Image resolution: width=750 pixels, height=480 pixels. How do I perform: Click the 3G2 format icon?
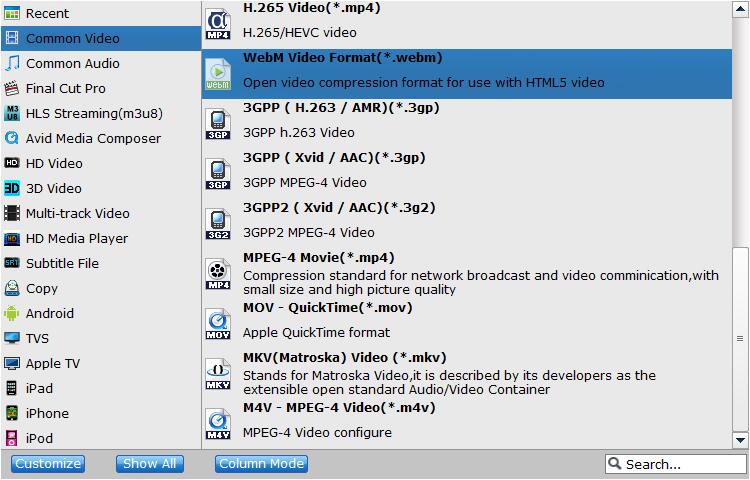click(x=218, y=224)
